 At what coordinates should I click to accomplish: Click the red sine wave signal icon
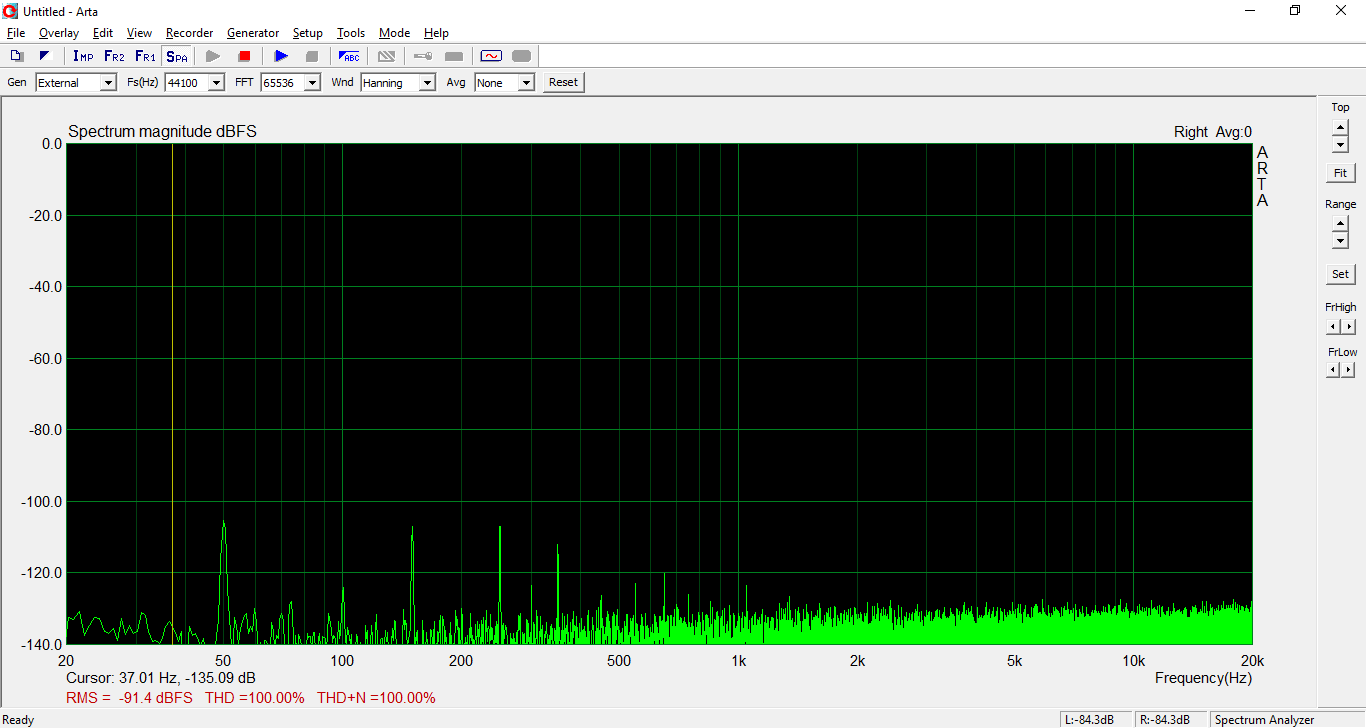click(x=490, y=56)
